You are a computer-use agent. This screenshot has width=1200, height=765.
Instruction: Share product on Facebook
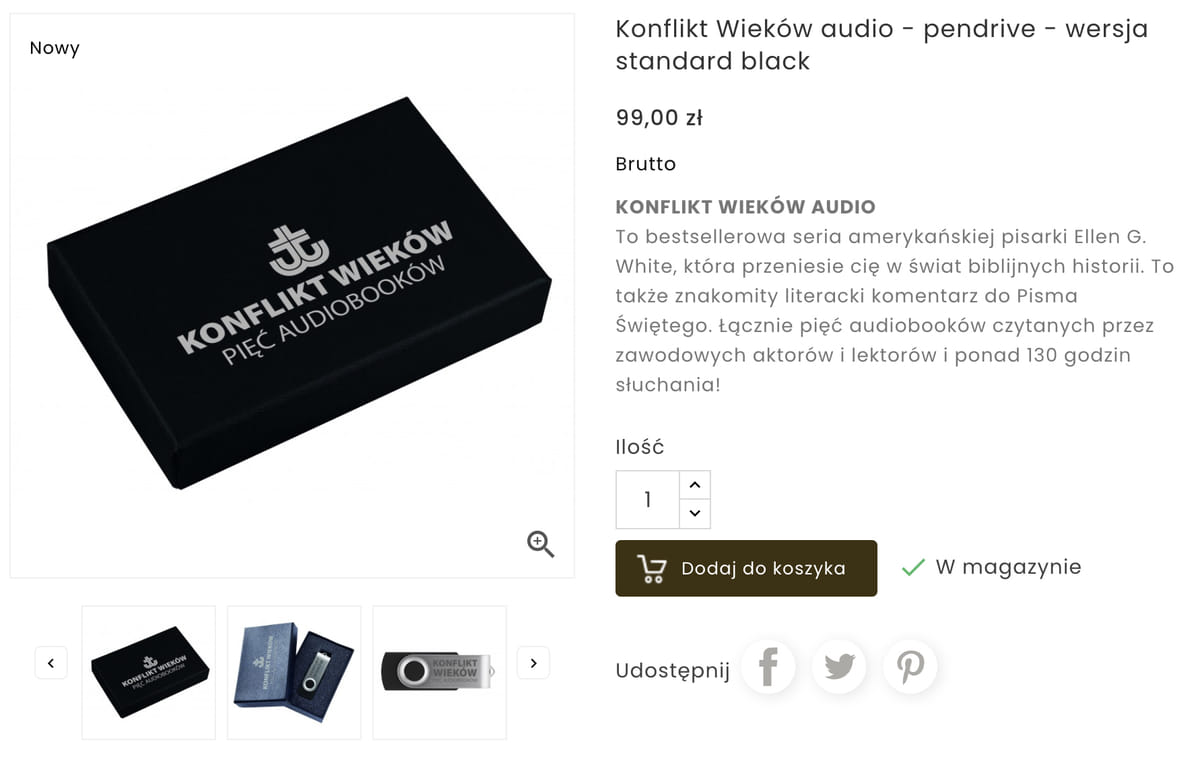pos(767,667)
